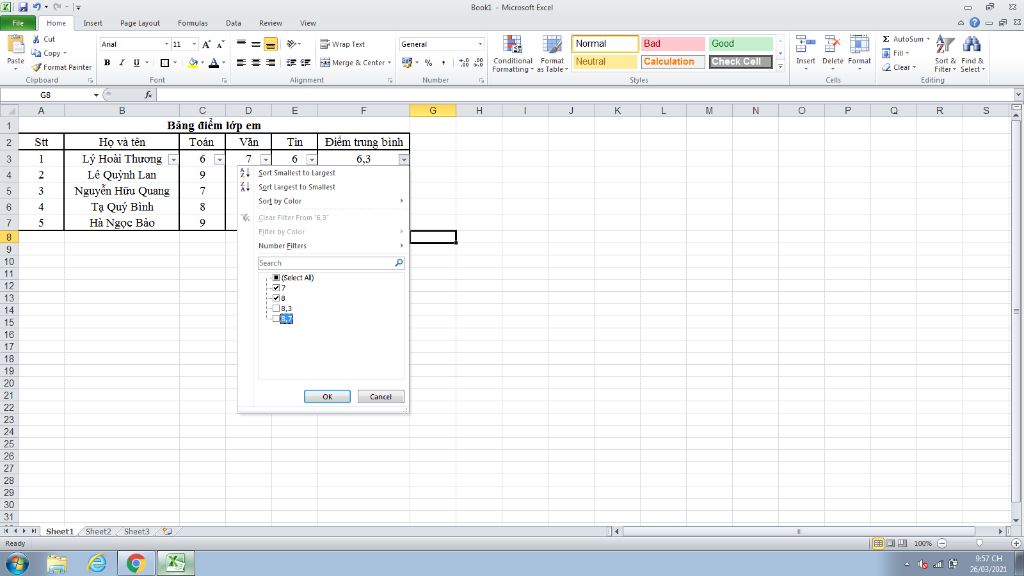Click the Format Painter brush icon
The height and width of the screenshot is (576, 1024).
click(37, 67)
